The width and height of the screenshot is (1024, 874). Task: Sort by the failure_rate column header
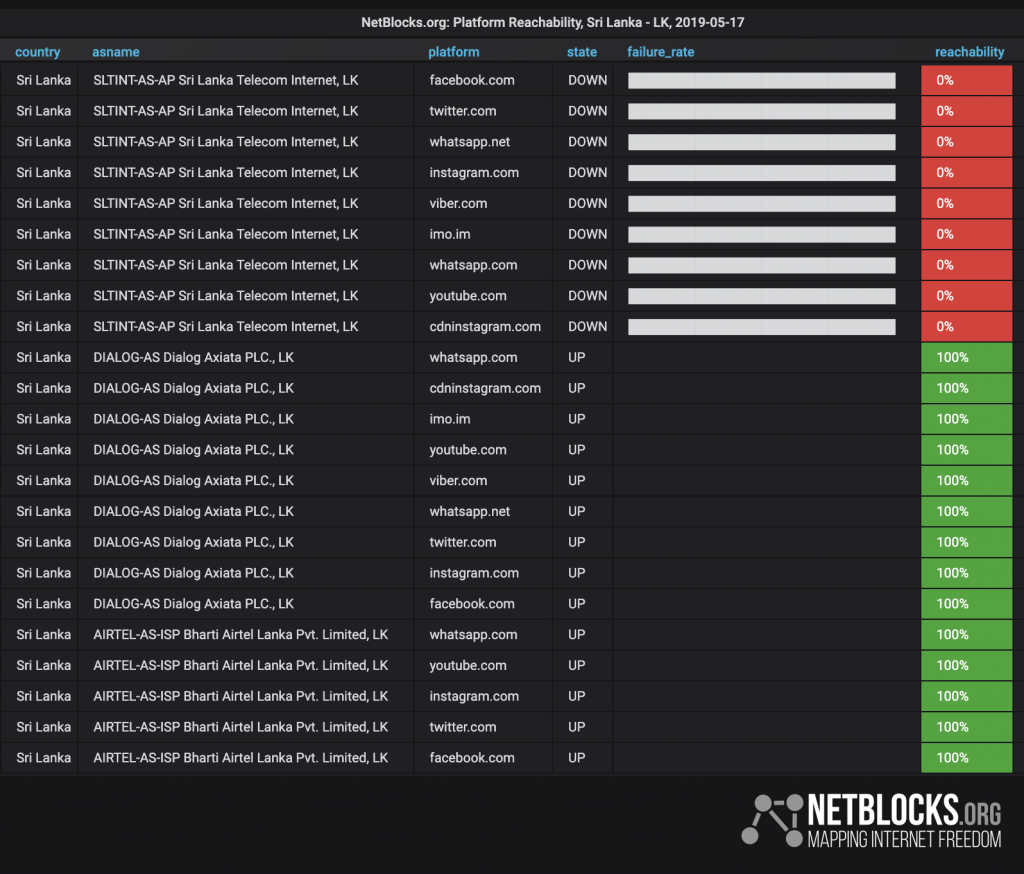(x=660, y=52)
